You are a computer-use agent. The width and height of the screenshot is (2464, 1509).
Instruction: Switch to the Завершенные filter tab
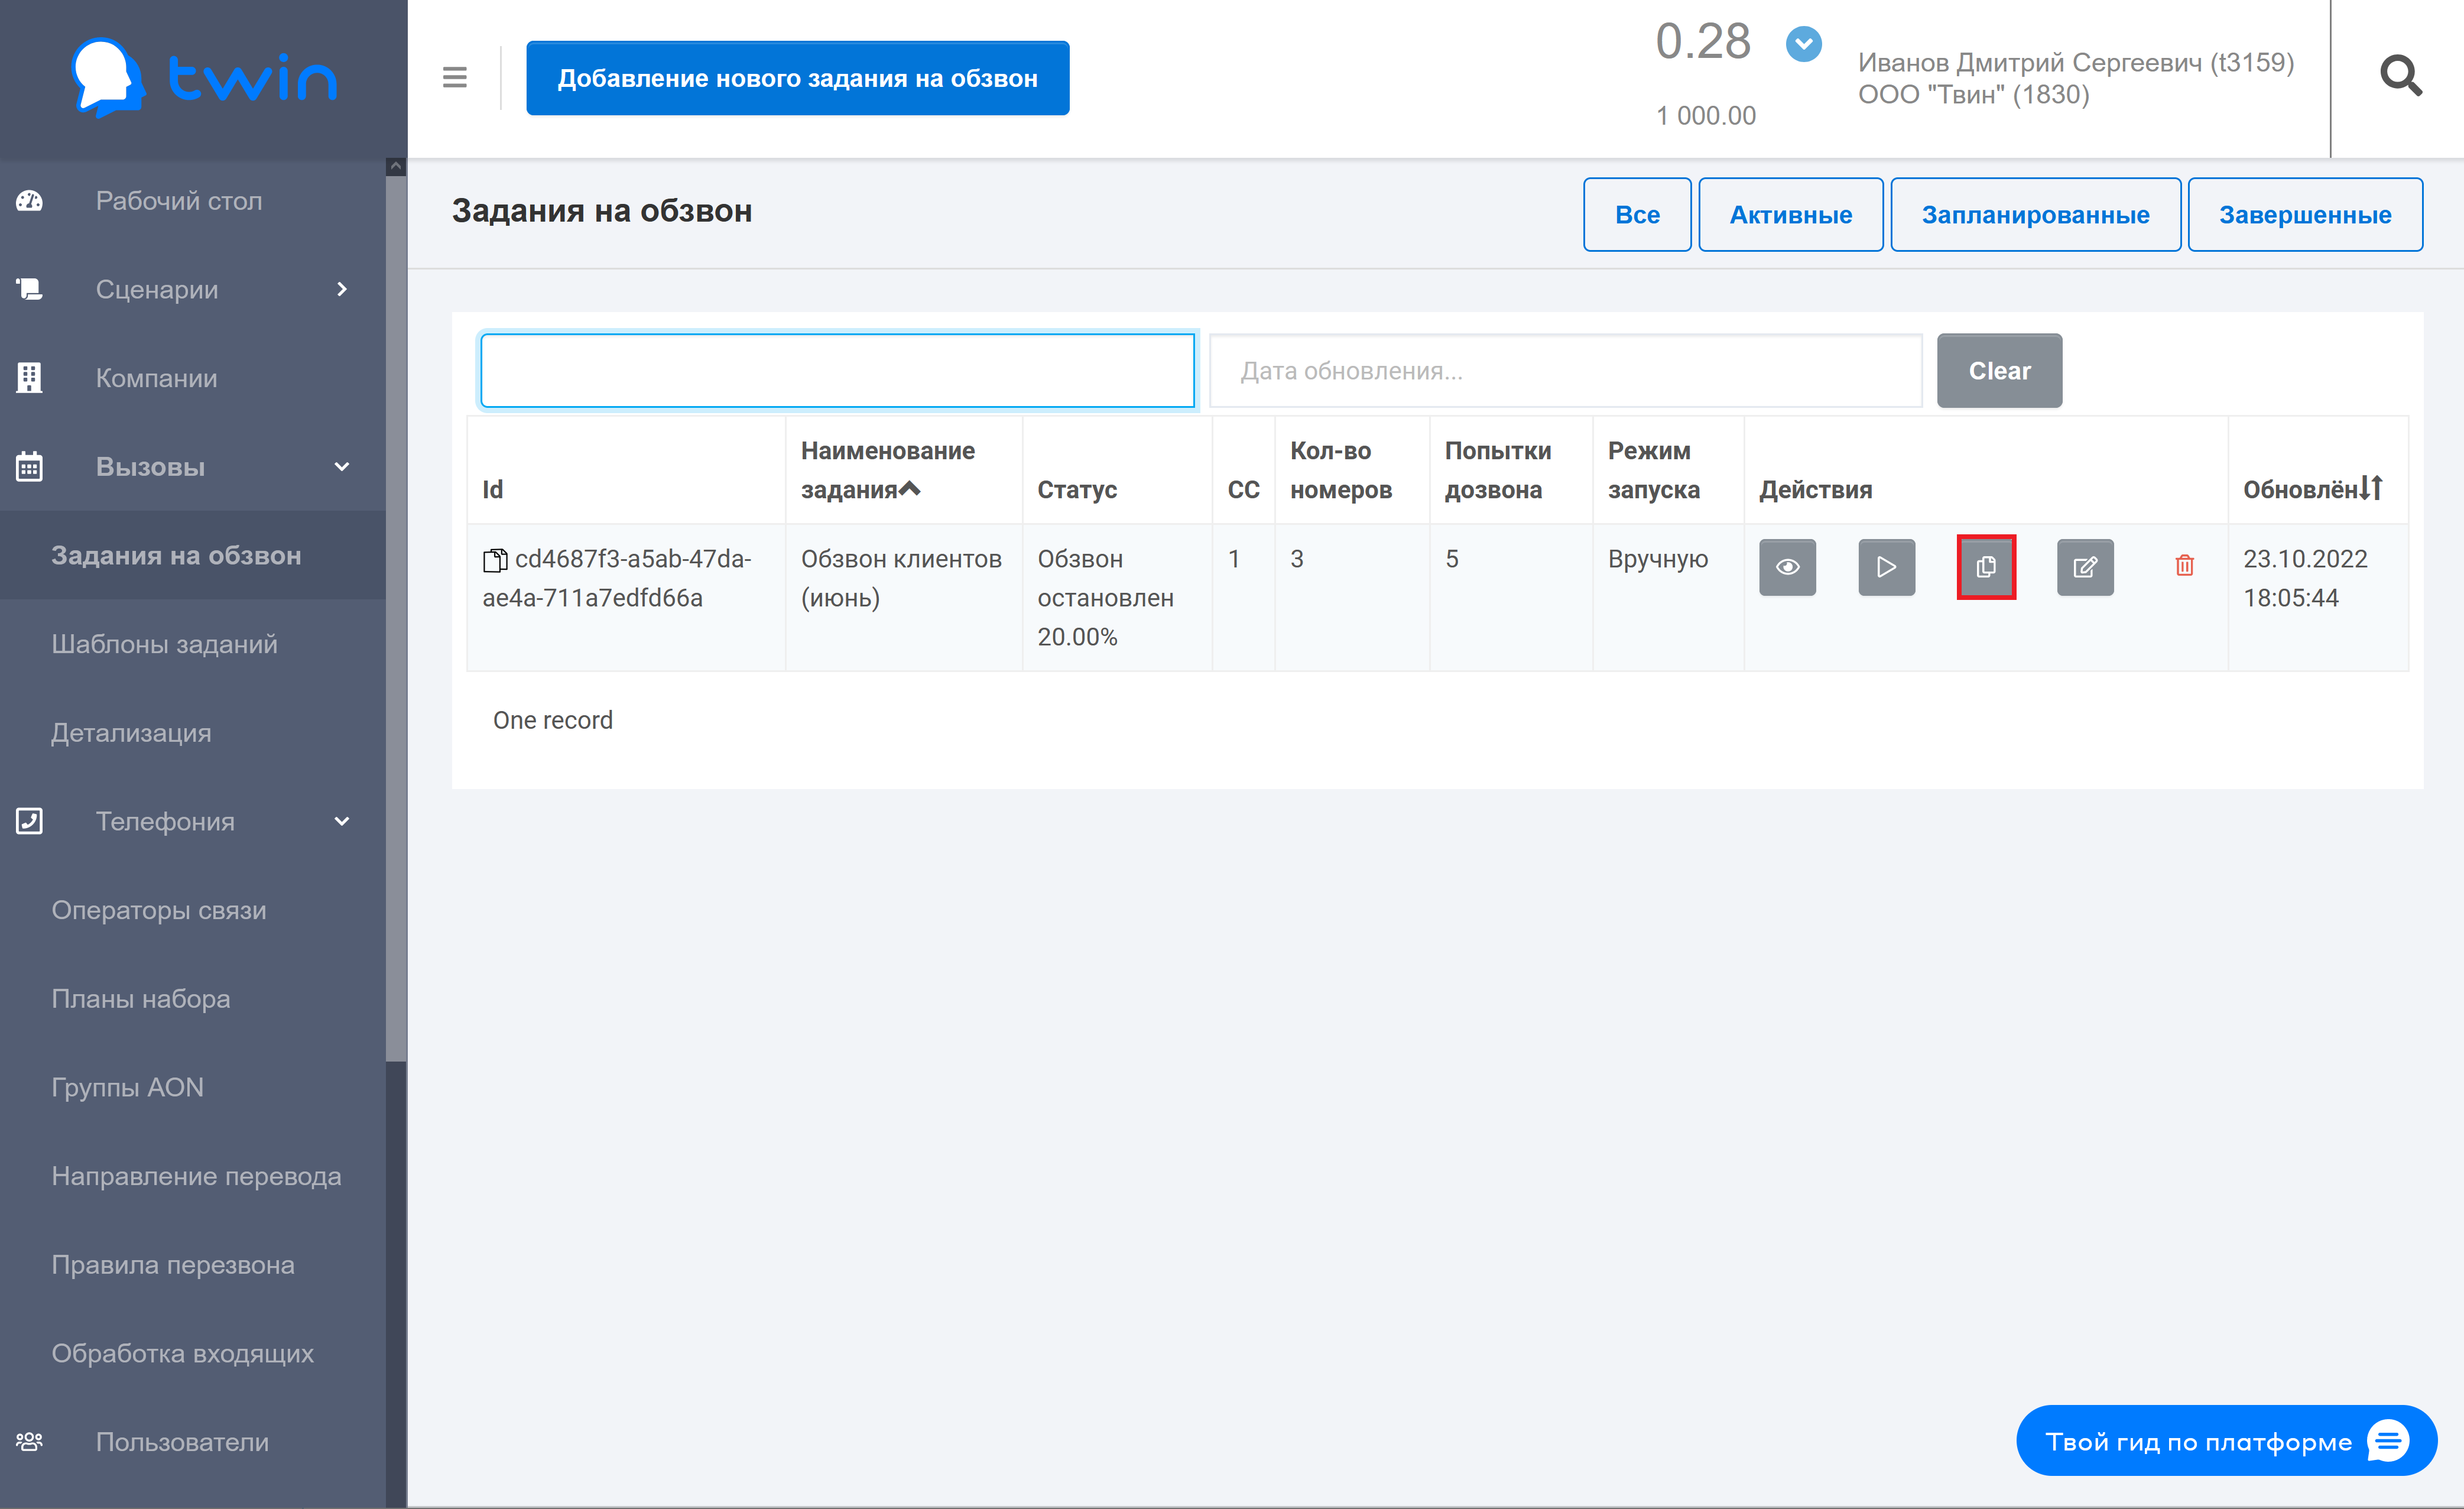coord(2304,215)
